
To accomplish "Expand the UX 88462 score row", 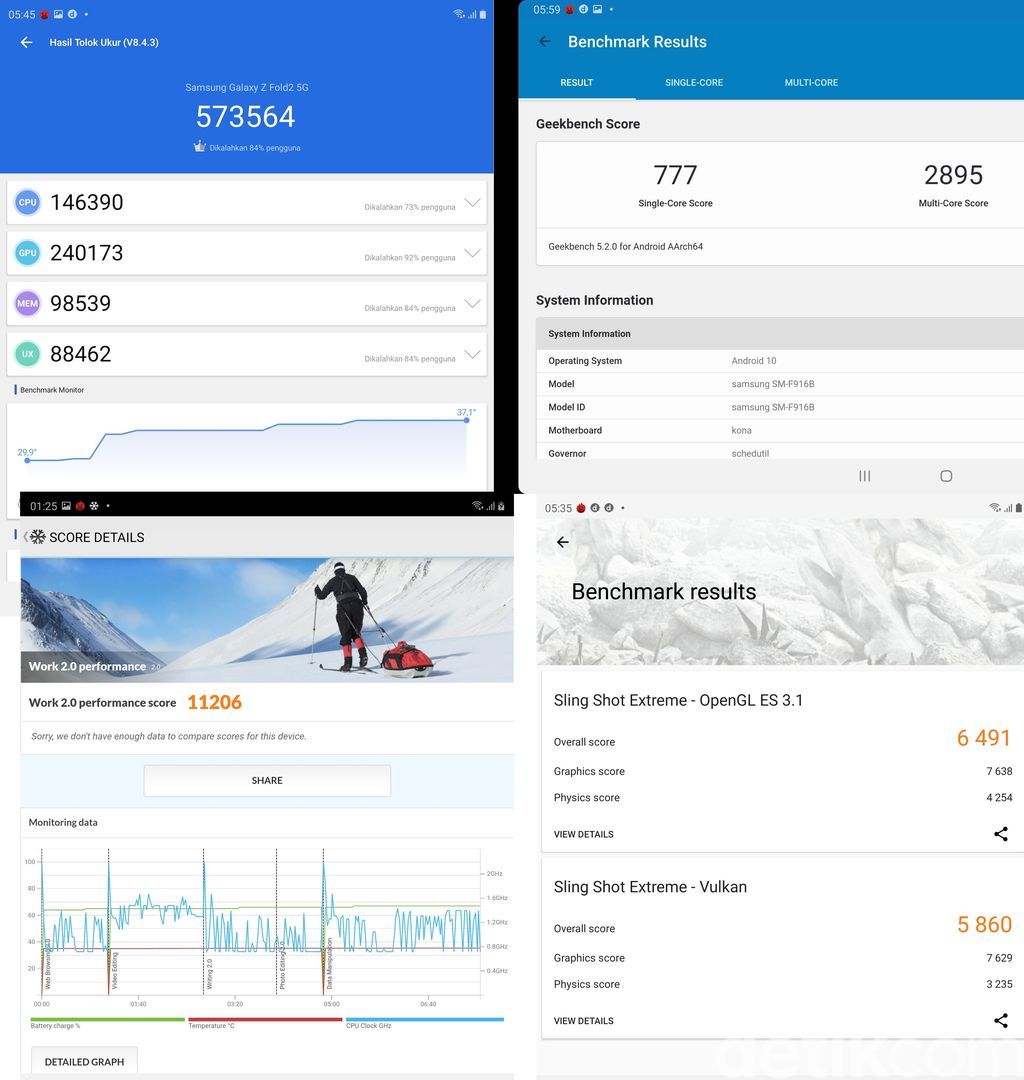I will pos(247,354).
